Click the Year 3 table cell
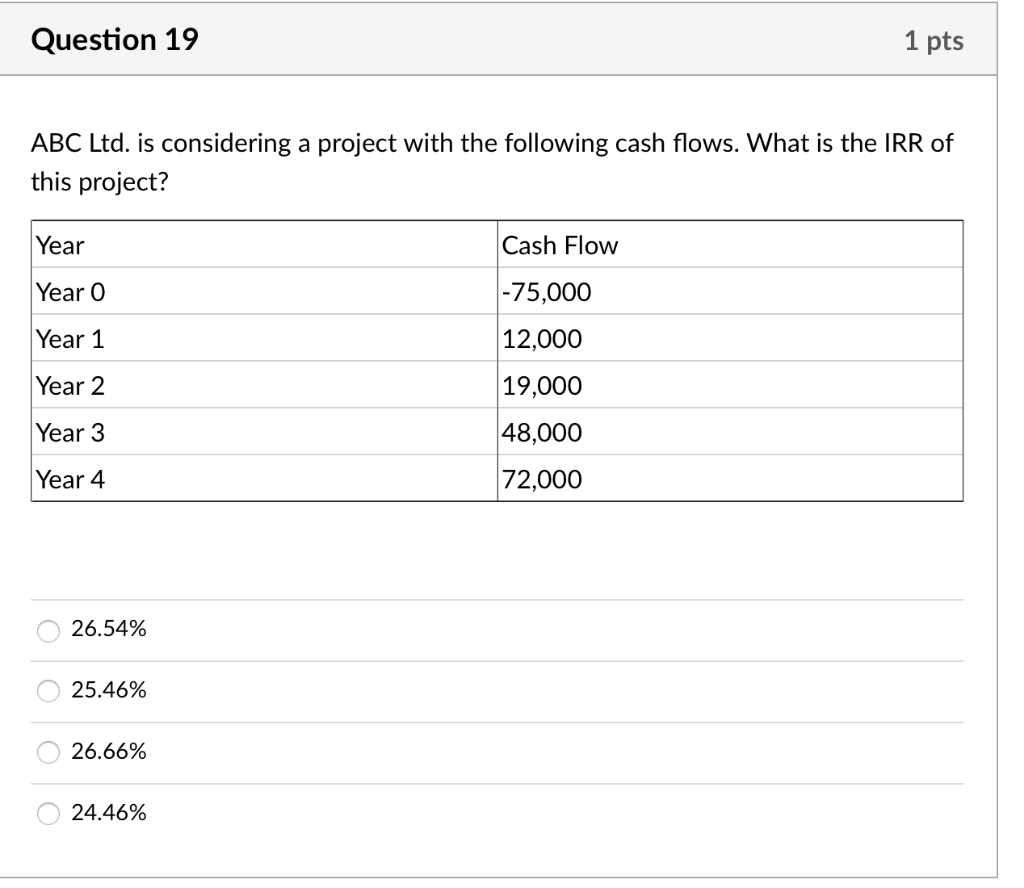Image resolution: width=1024 pixels, height=888 pixels. tap(70, 433)
